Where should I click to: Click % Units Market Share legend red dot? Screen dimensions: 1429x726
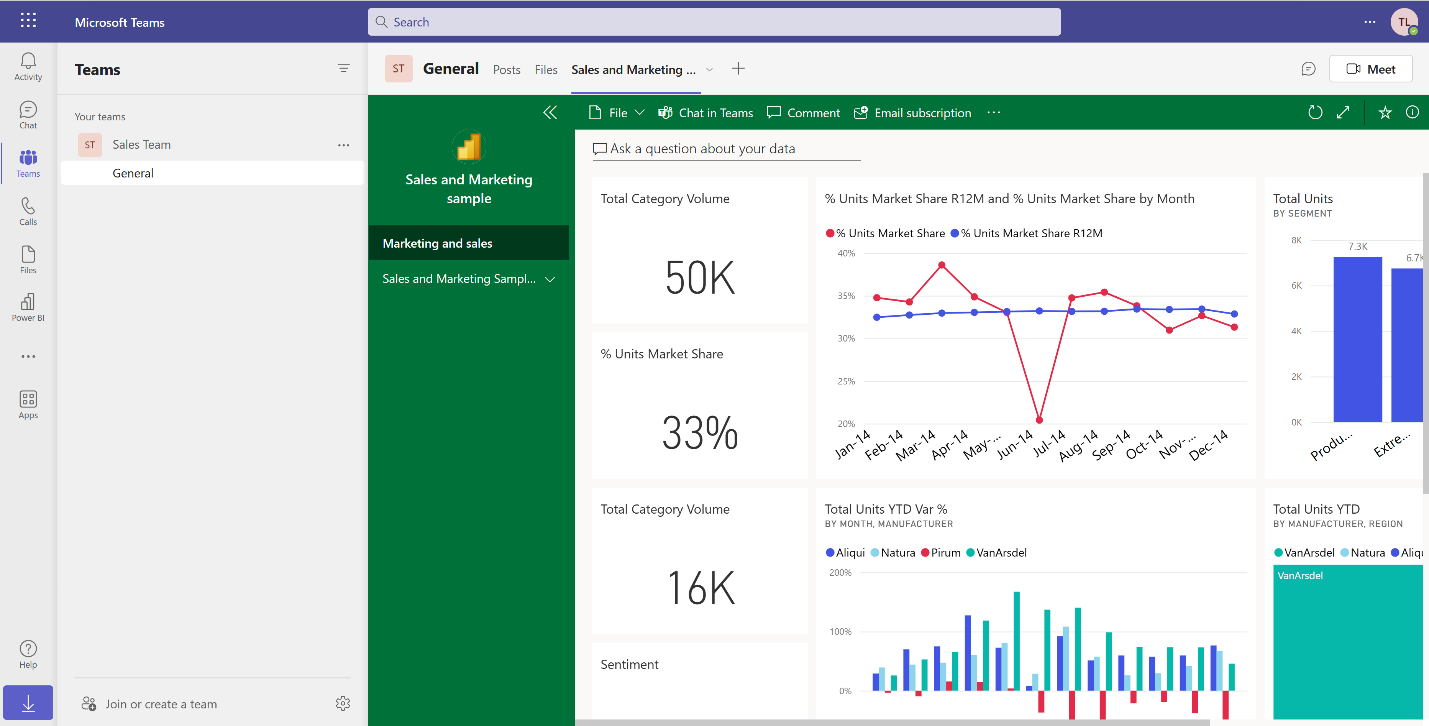[x=829, y=233]
